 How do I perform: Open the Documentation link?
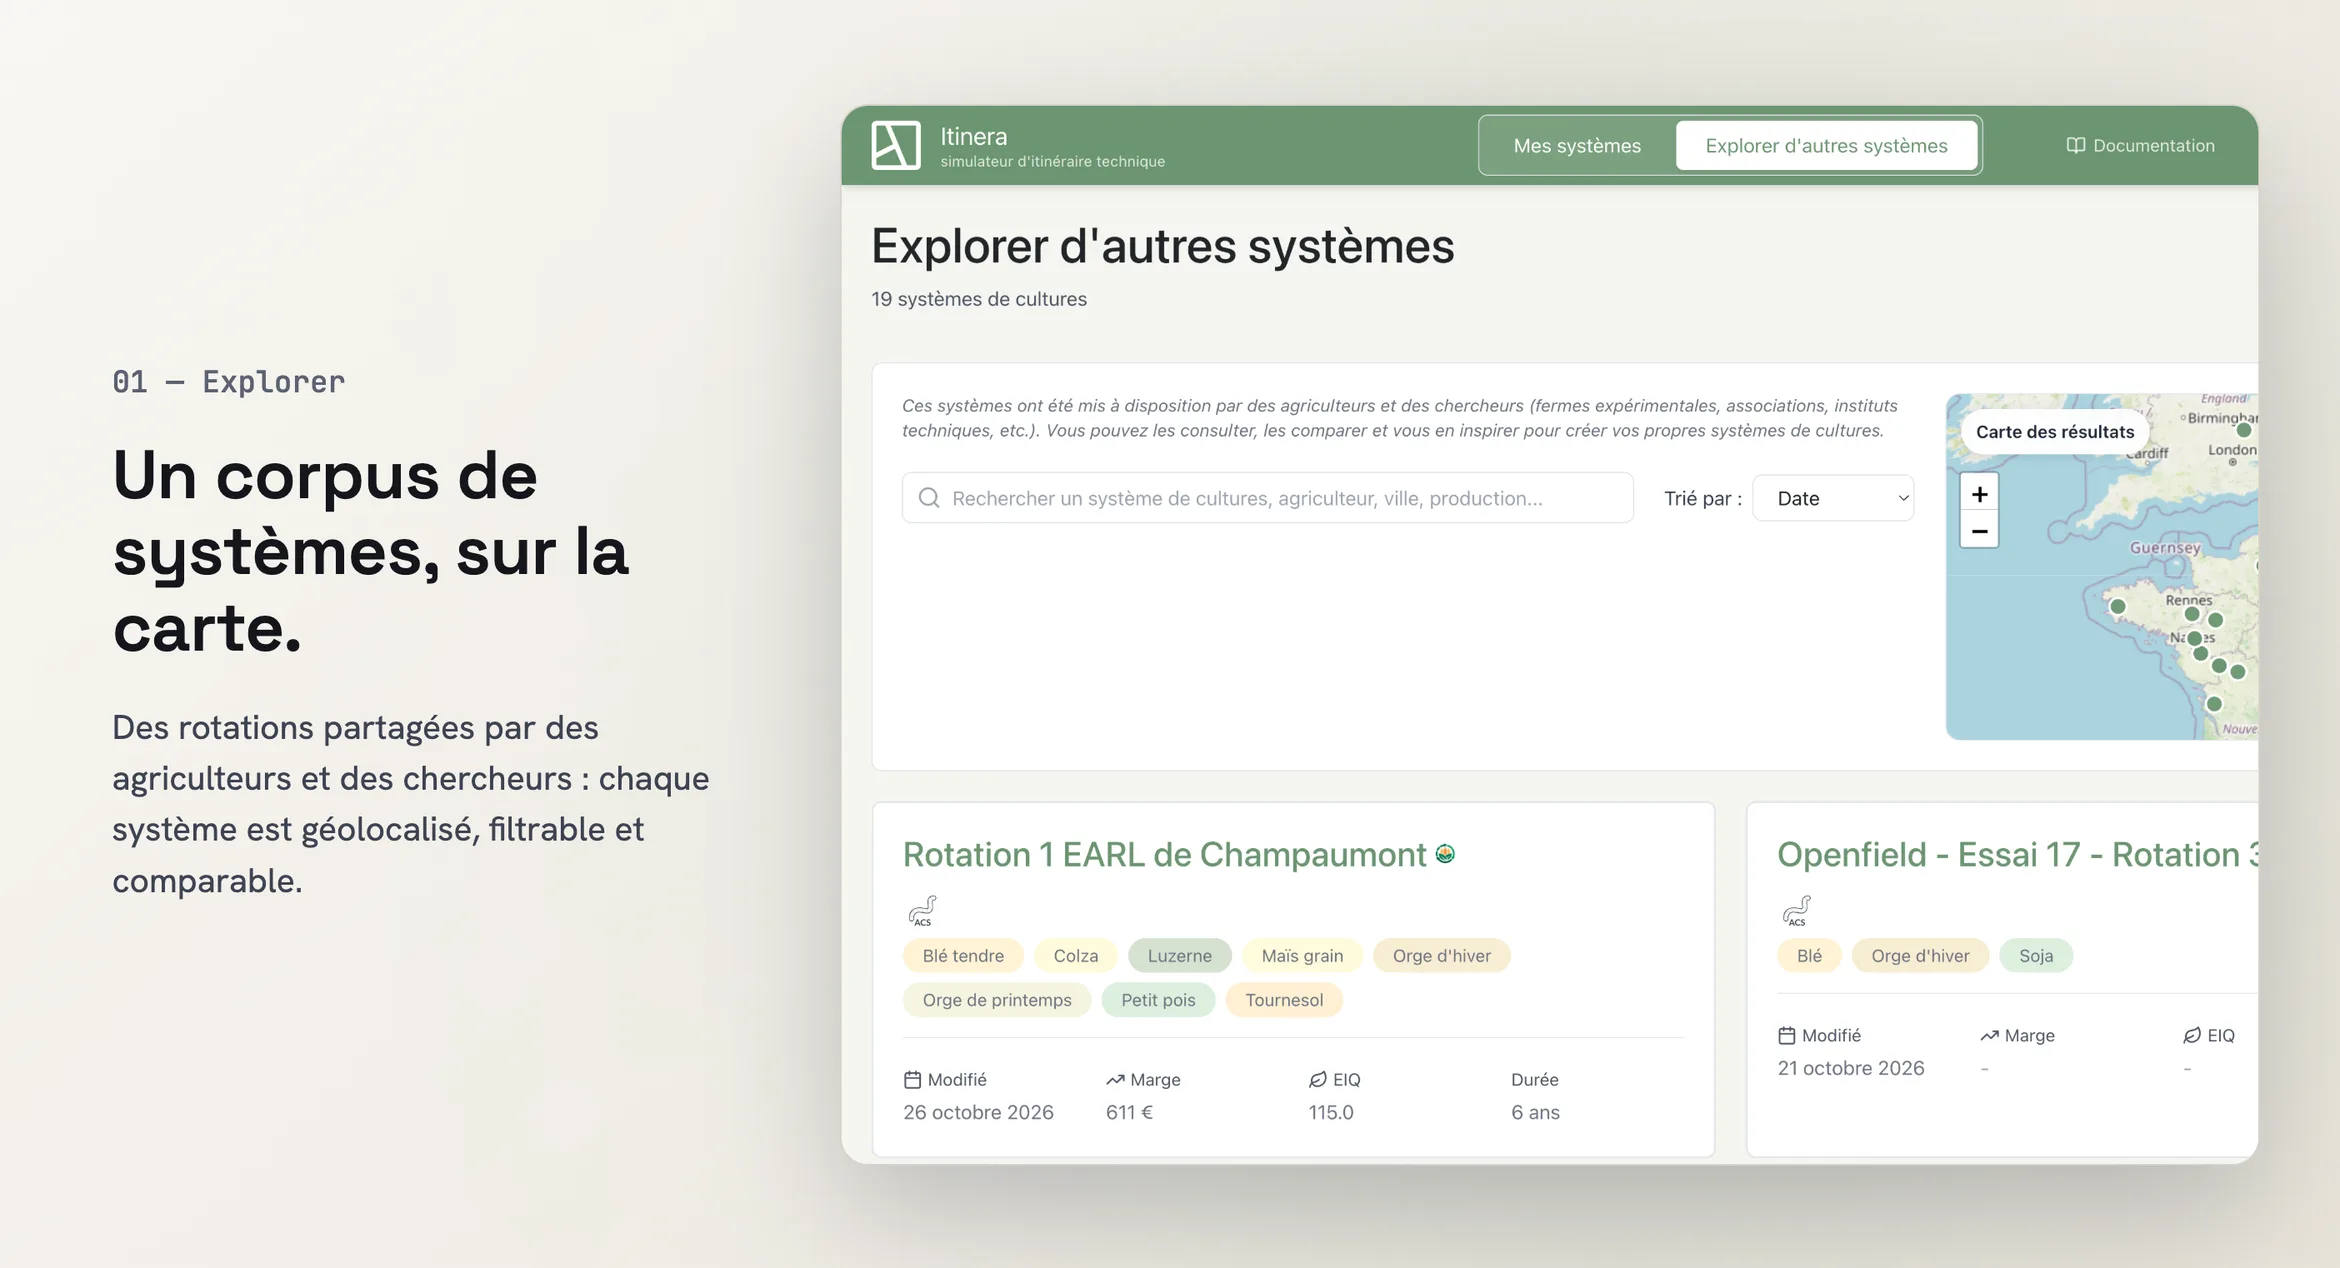click(2140, 146)
